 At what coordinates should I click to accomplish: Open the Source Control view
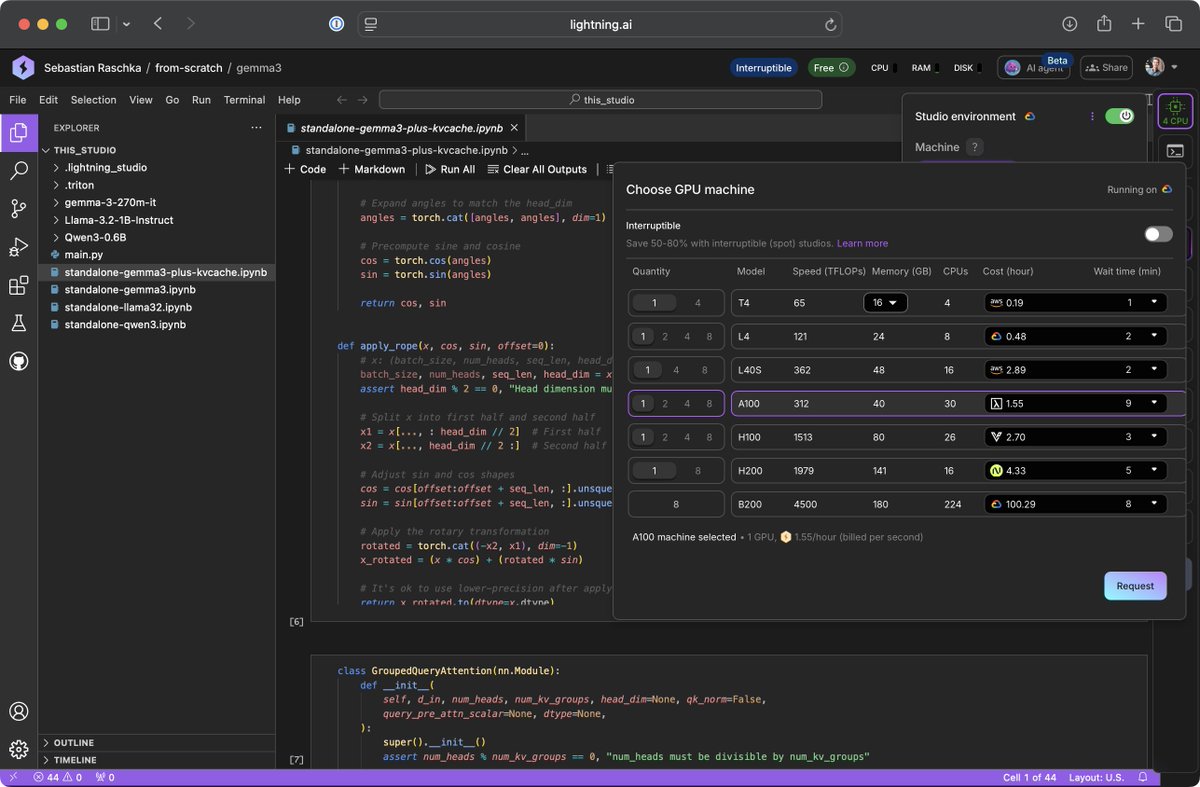coord(18,209)
